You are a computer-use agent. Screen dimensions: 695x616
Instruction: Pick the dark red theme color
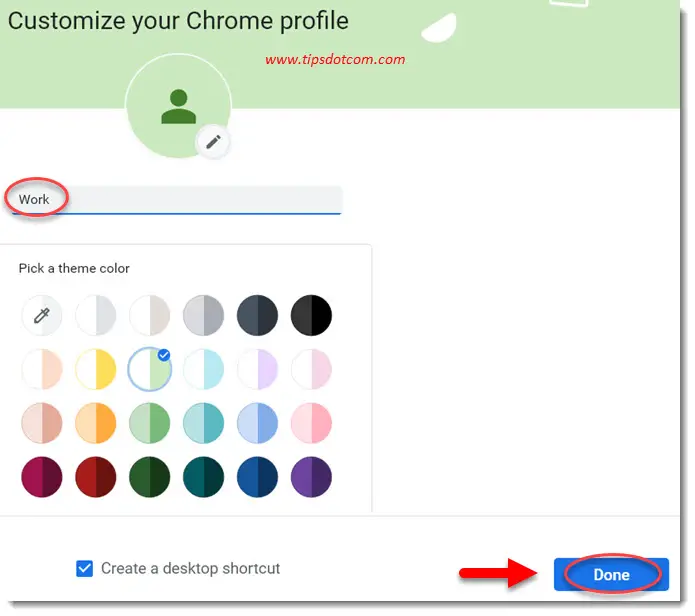[96, 477]
